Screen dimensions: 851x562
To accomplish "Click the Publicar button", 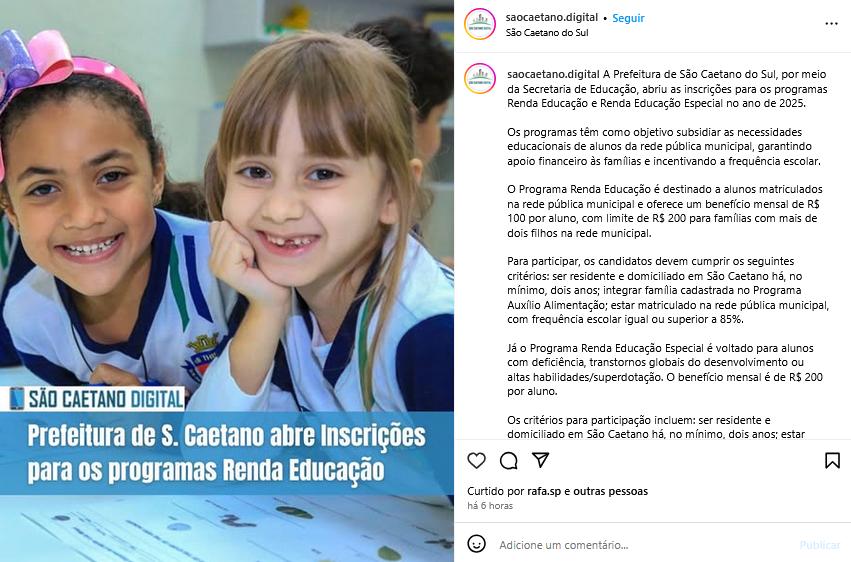I will (x=820, y=545).
